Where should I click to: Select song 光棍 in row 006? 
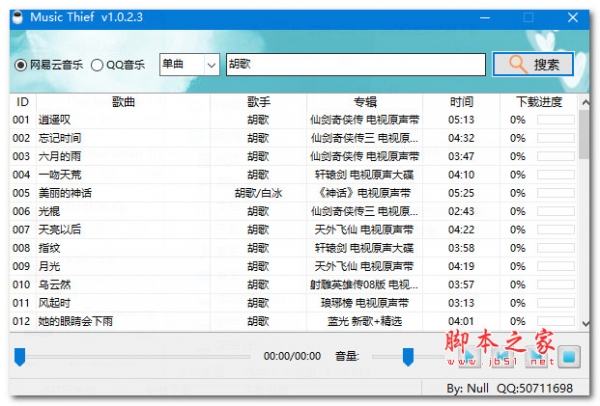[49, 211]
